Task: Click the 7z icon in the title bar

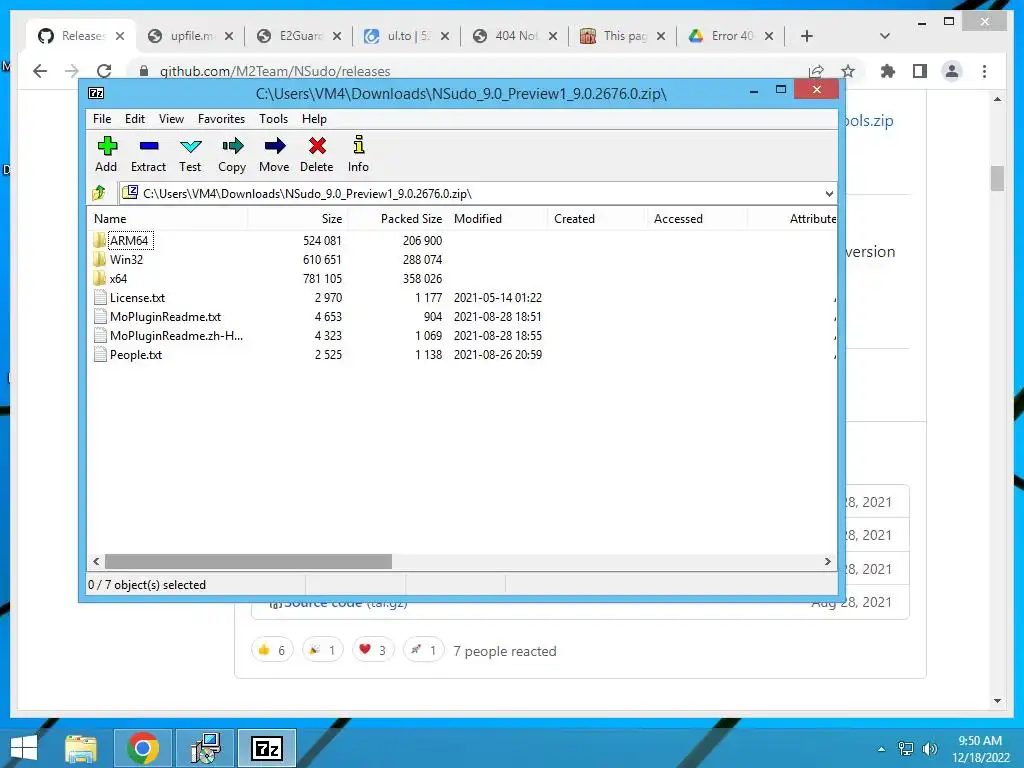Action: 96,93
